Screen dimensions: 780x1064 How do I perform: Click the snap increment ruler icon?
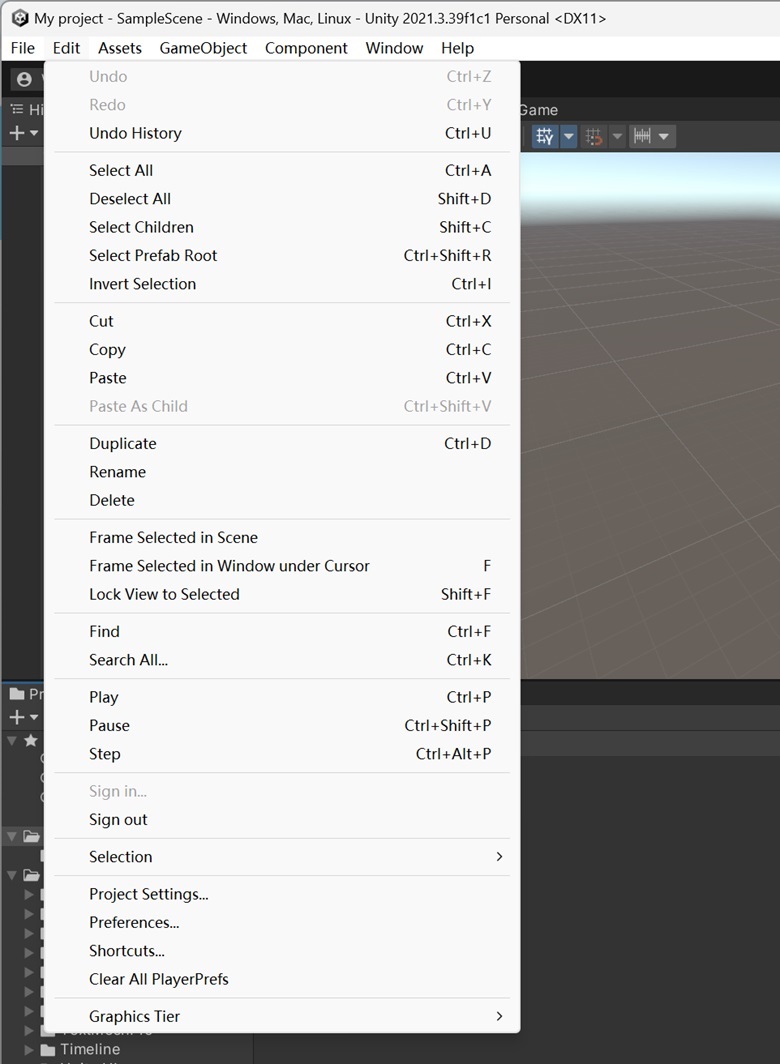(x=642, y=136)
